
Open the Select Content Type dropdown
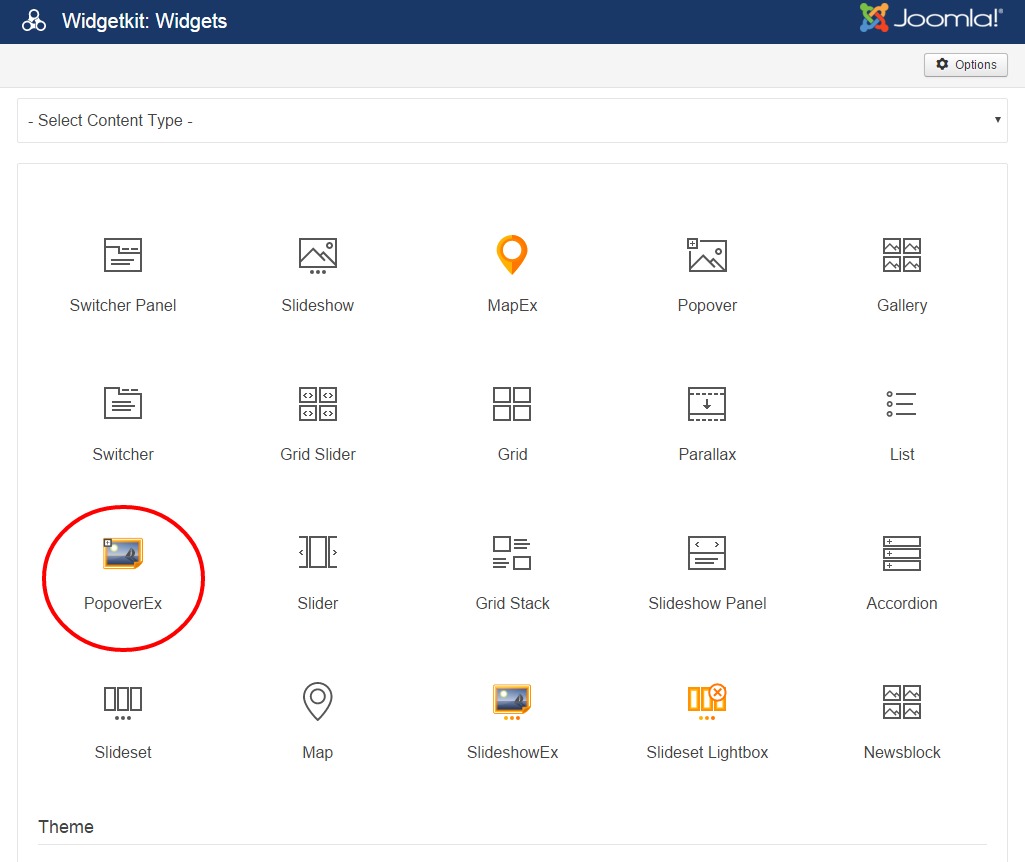512,120
